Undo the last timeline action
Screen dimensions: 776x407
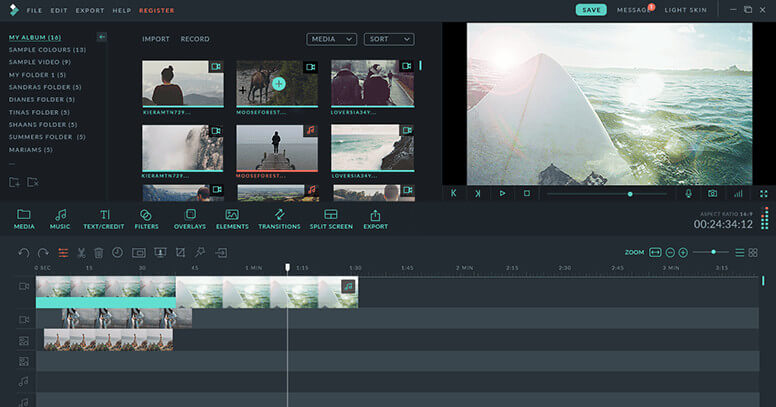point(23,253)
